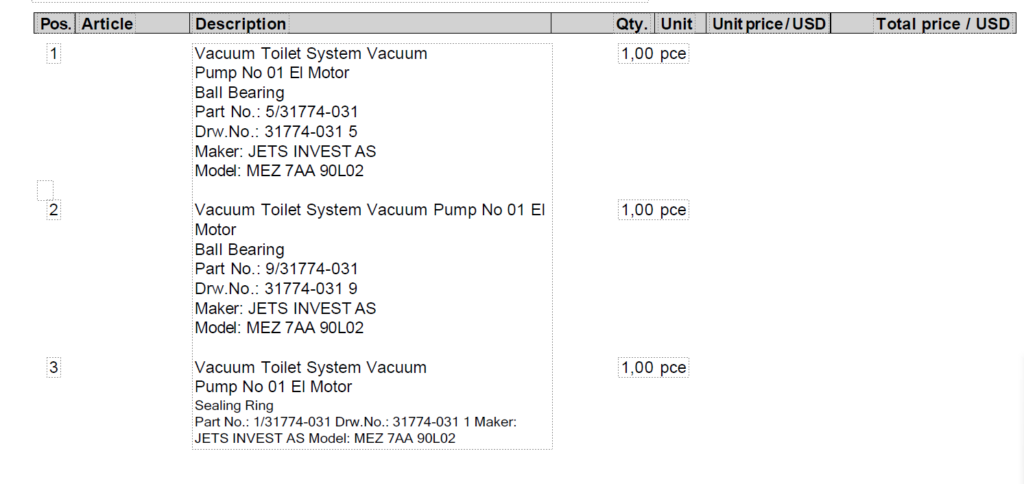Click Drw.No.: 31774-031 5 line
The image size is (1024, 484).
[x=276, y=132]
